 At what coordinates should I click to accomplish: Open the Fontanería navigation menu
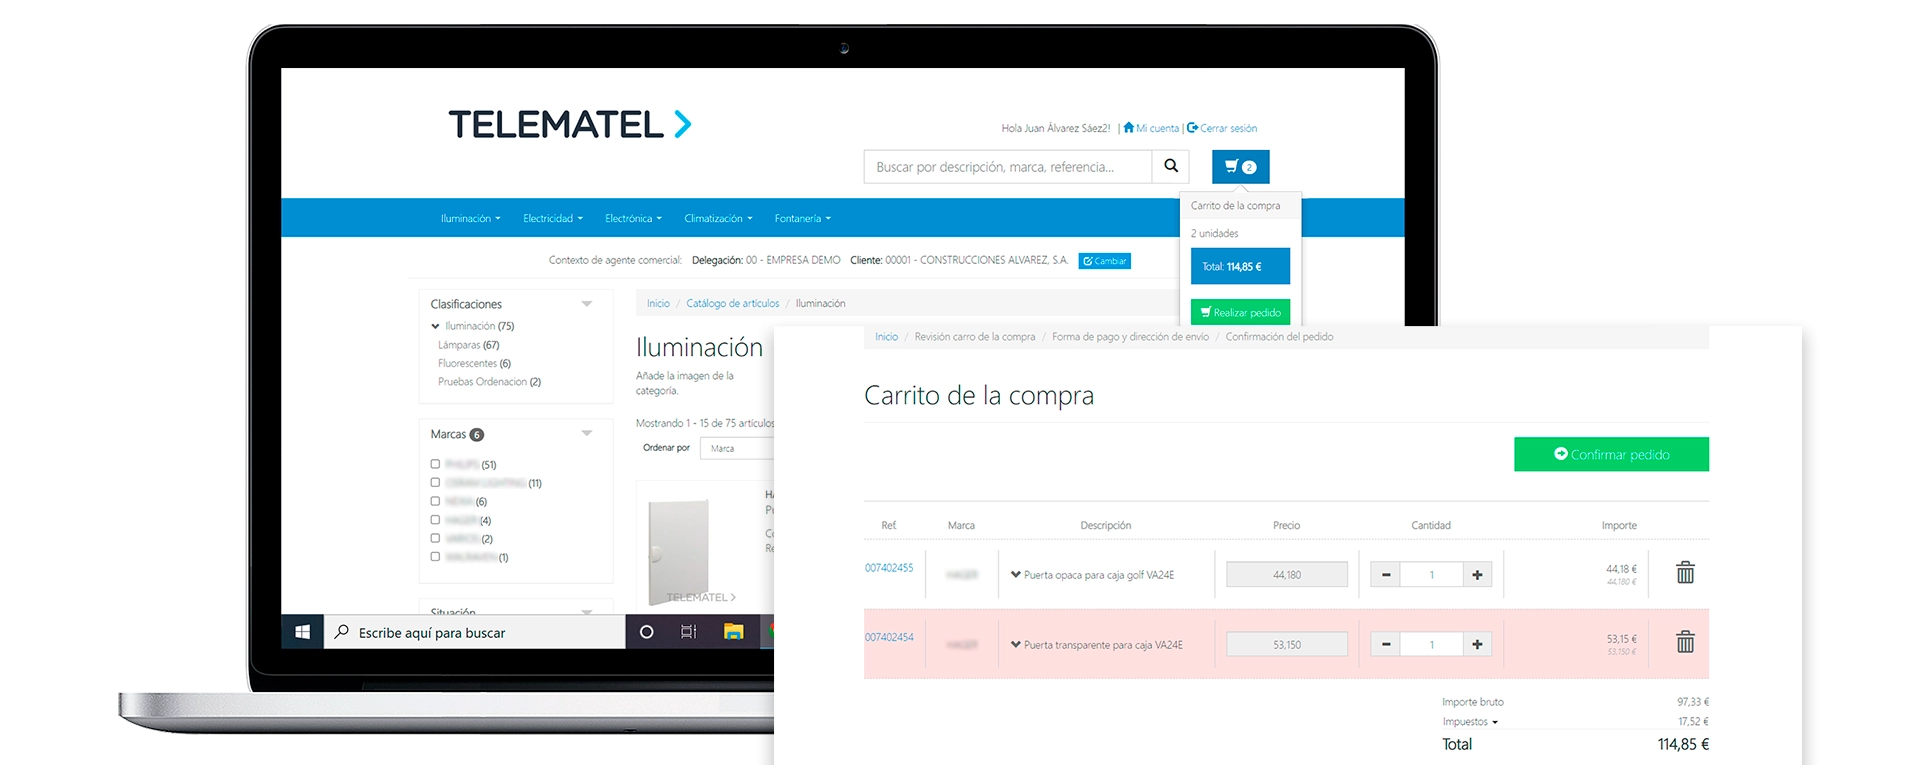tap(802, 218)
